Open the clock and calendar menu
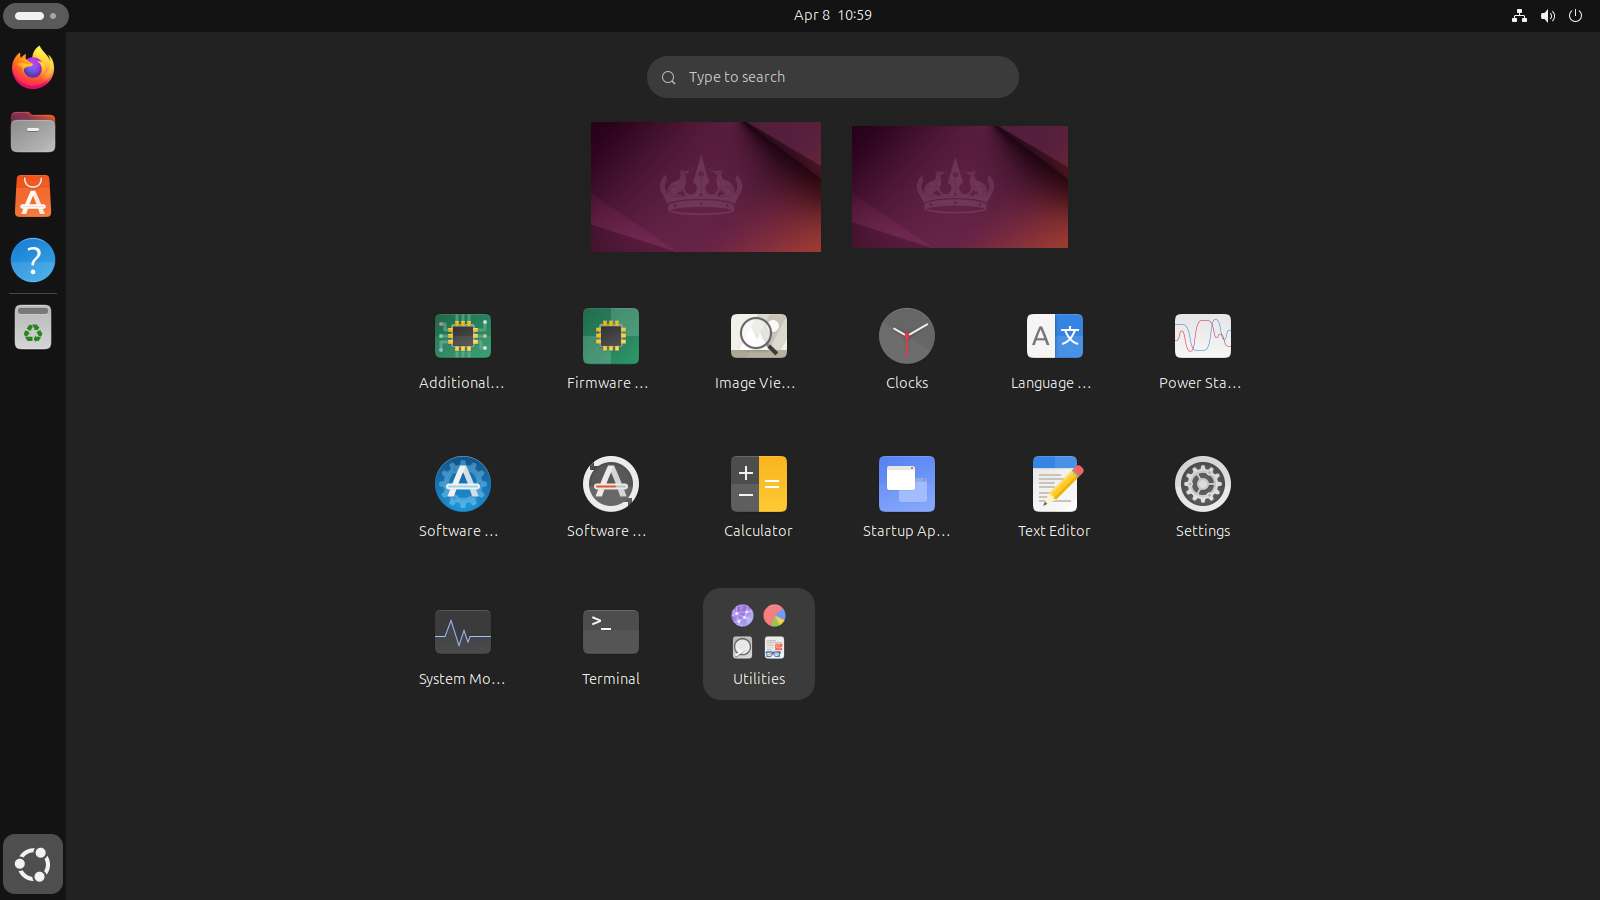Image resolution: width=1600 pixels, height=900 pixels. (832, 15)
